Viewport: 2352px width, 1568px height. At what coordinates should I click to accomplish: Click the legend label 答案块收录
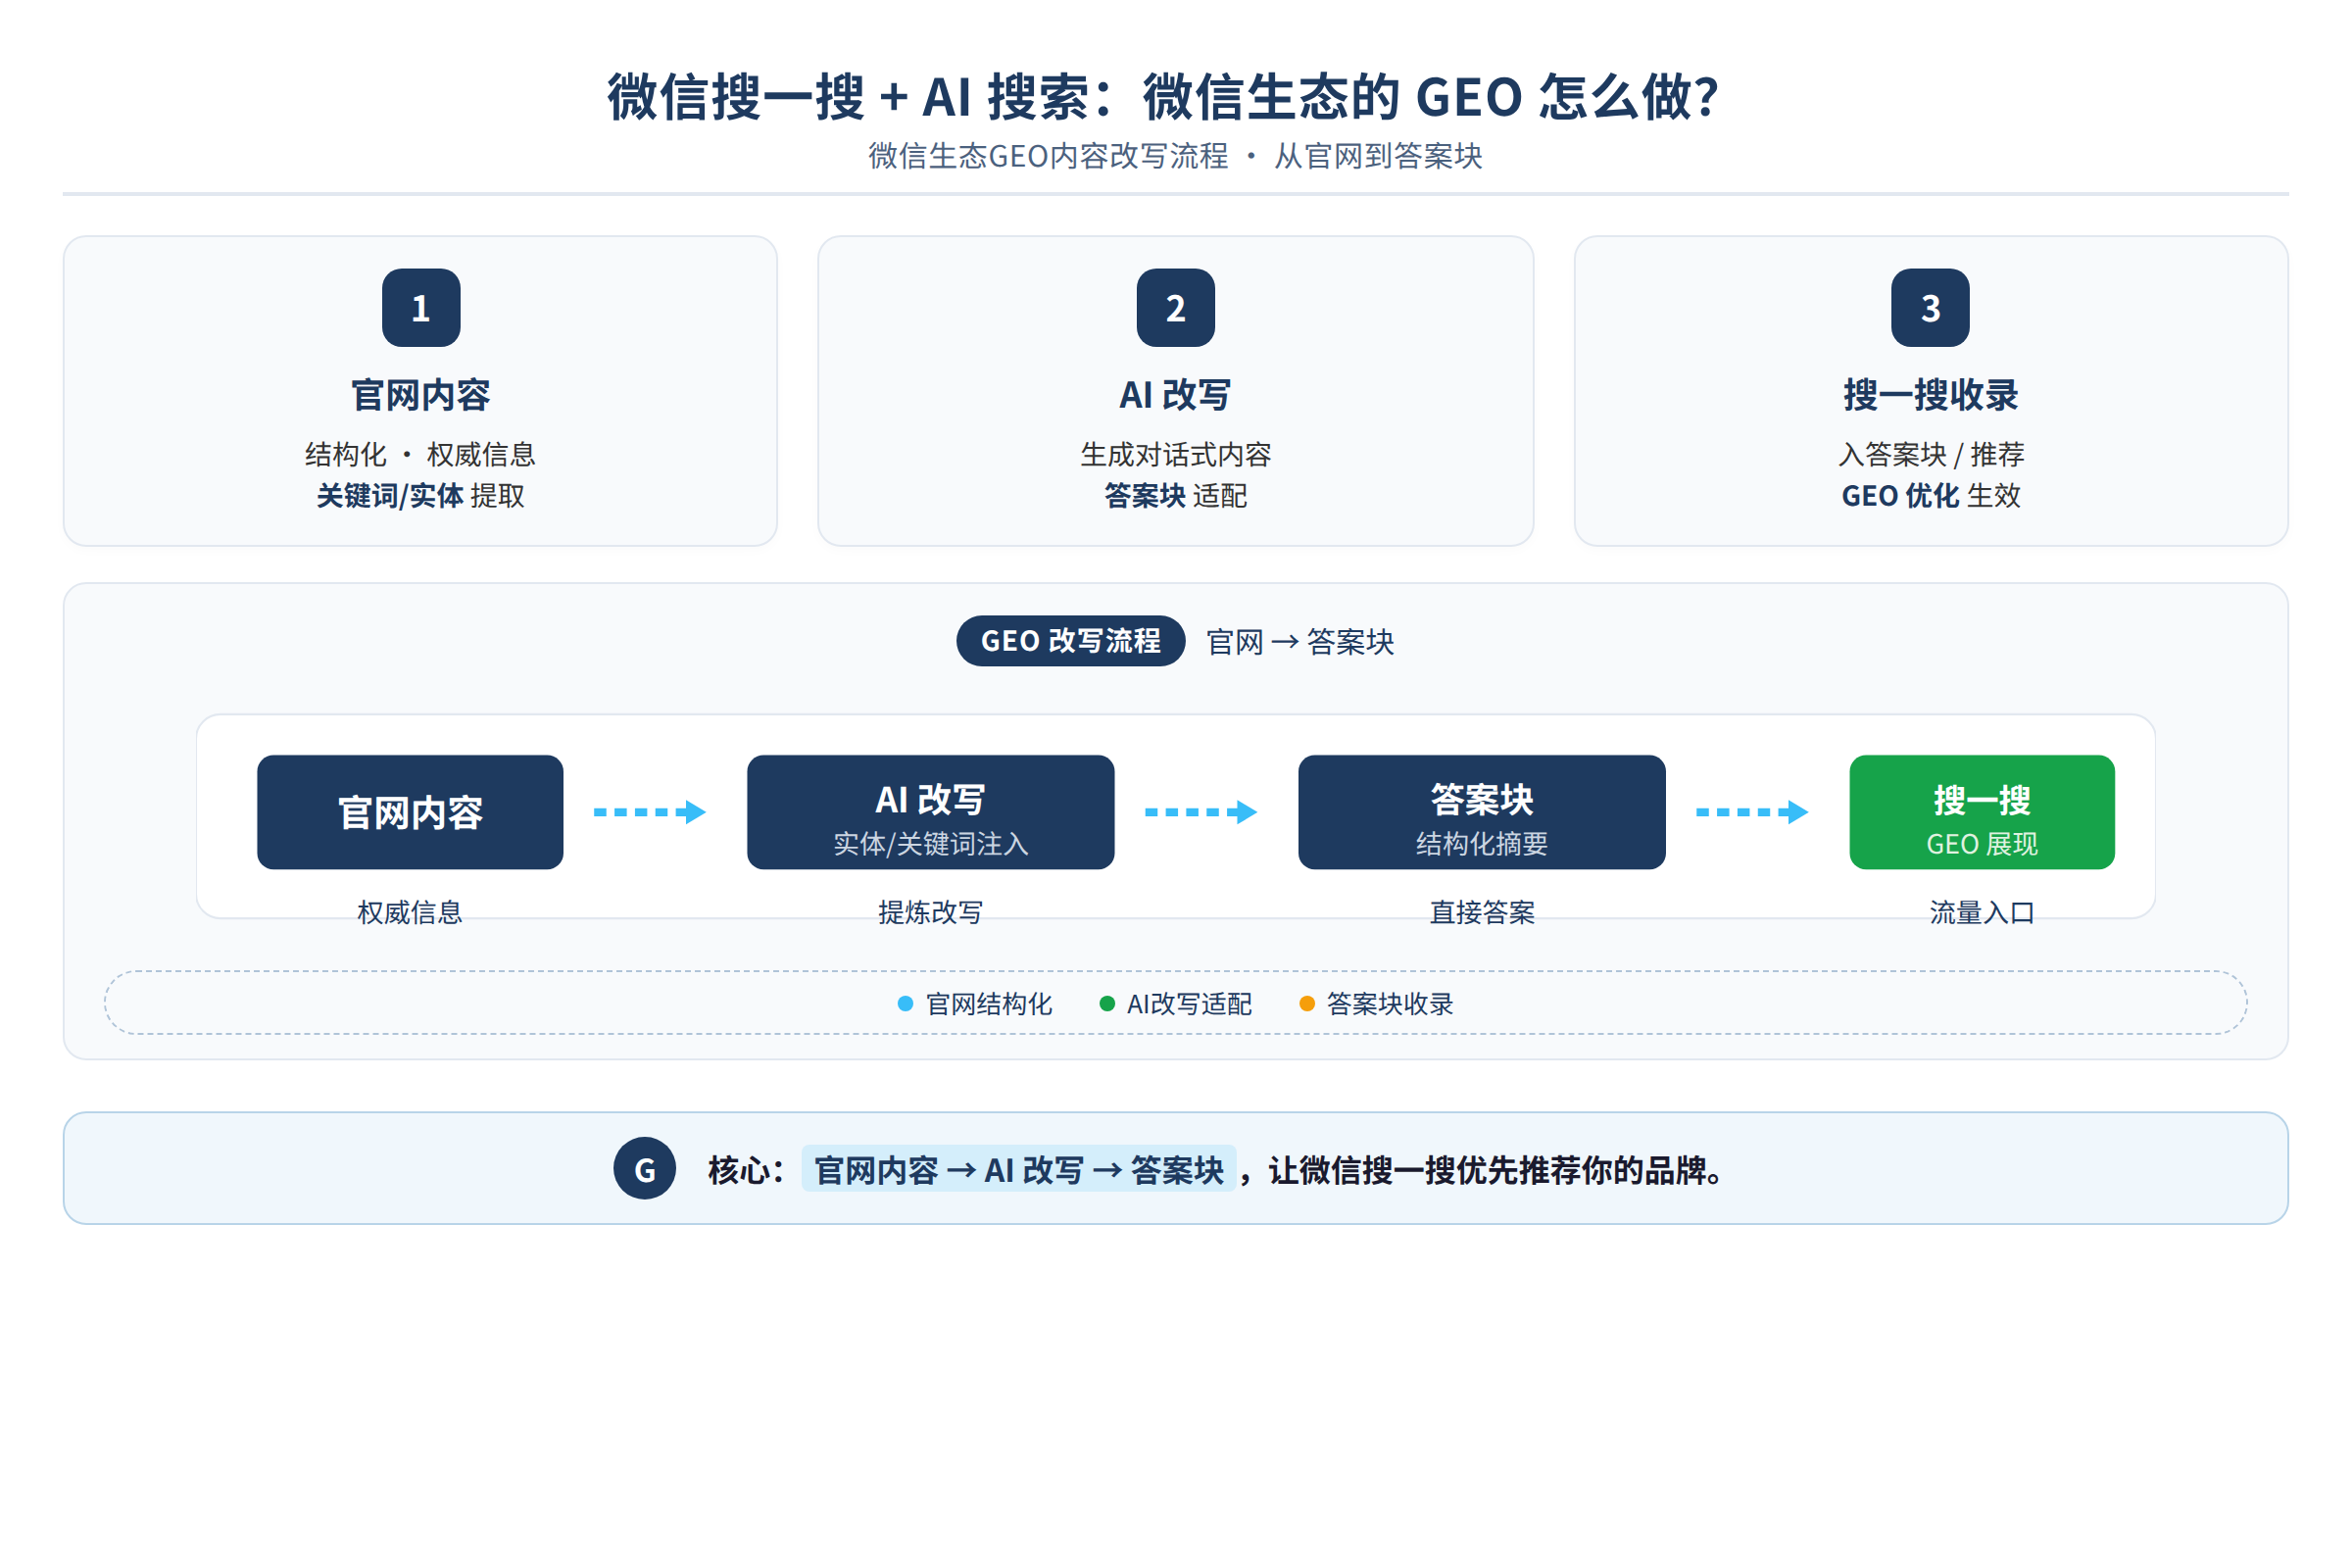1390,1004
